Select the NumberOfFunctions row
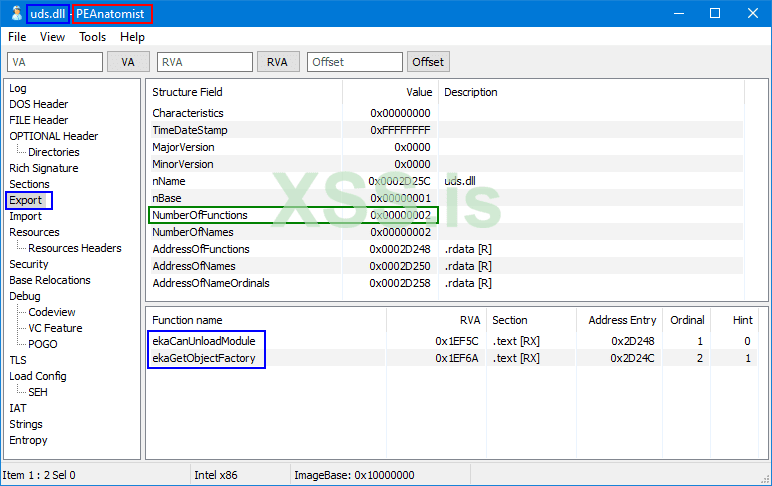The image size is (772, 486). pos(445,215)
